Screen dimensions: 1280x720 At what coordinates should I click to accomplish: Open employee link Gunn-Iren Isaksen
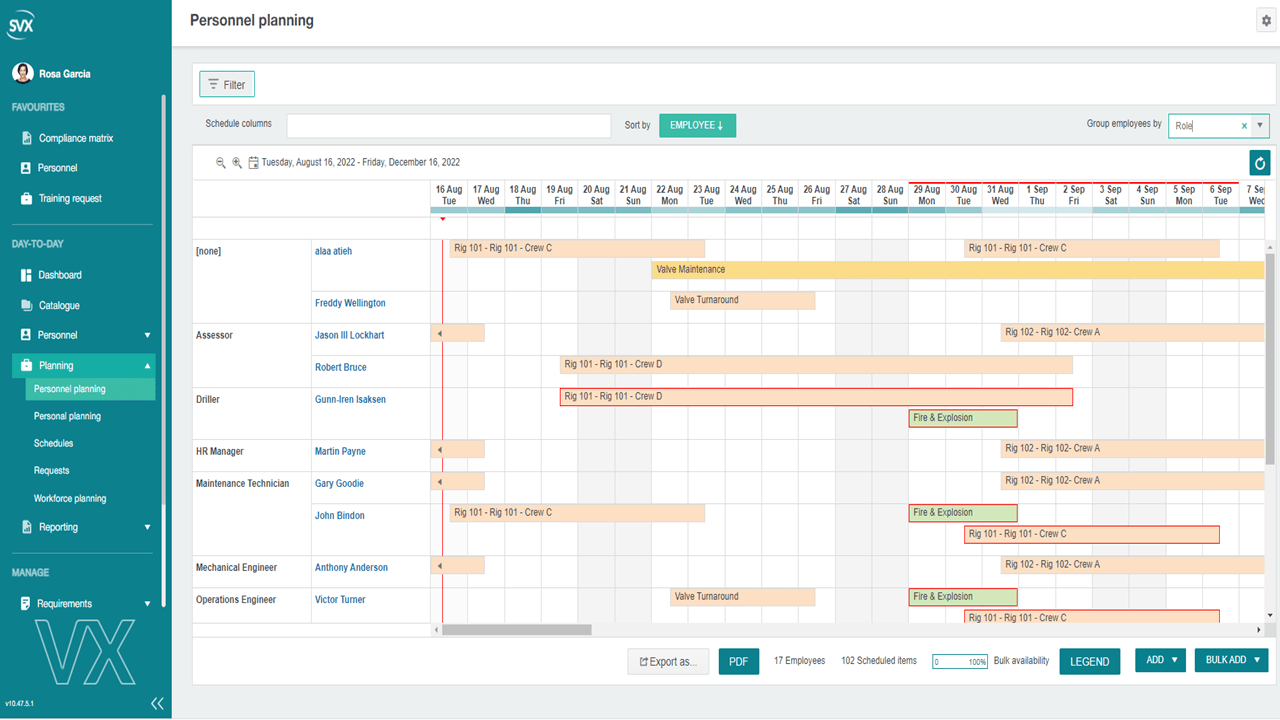tap(350, 399)
